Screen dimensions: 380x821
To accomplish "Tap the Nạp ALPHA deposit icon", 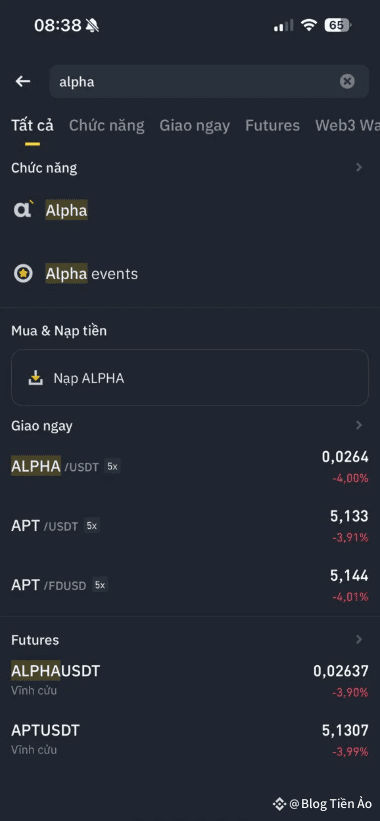I will (35, 378).
